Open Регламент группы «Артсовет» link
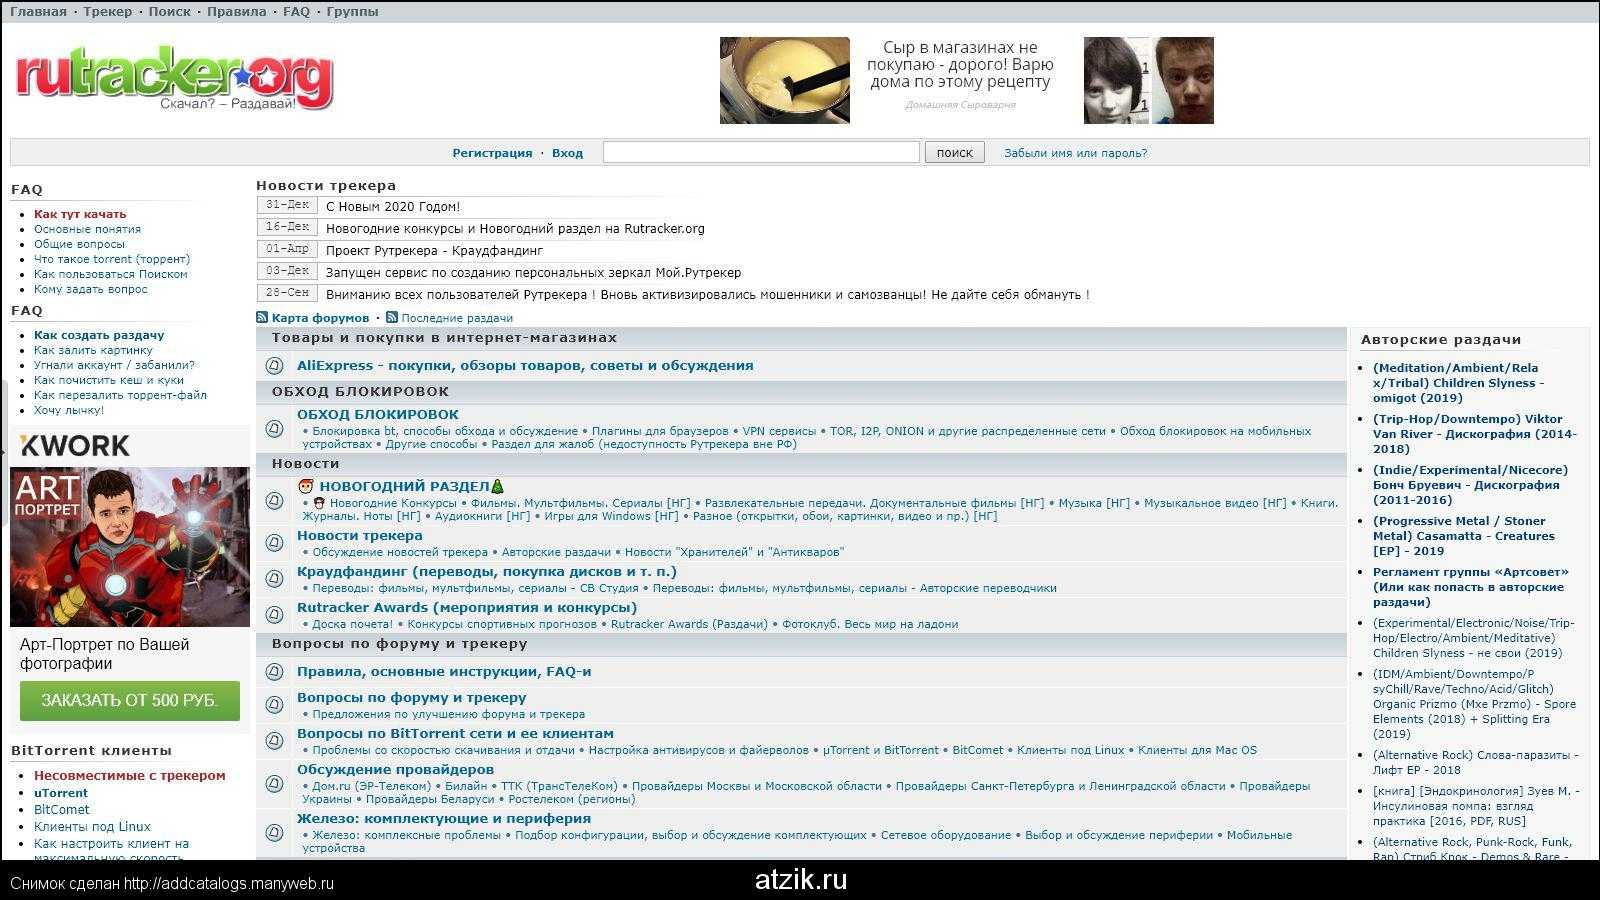This screenshot has width=1600, height=900. click(1471, 587)
